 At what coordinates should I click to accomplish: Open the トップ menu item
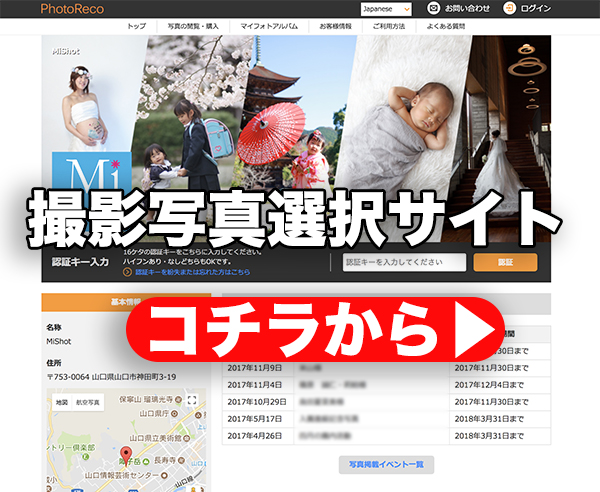tap(137, 26)
